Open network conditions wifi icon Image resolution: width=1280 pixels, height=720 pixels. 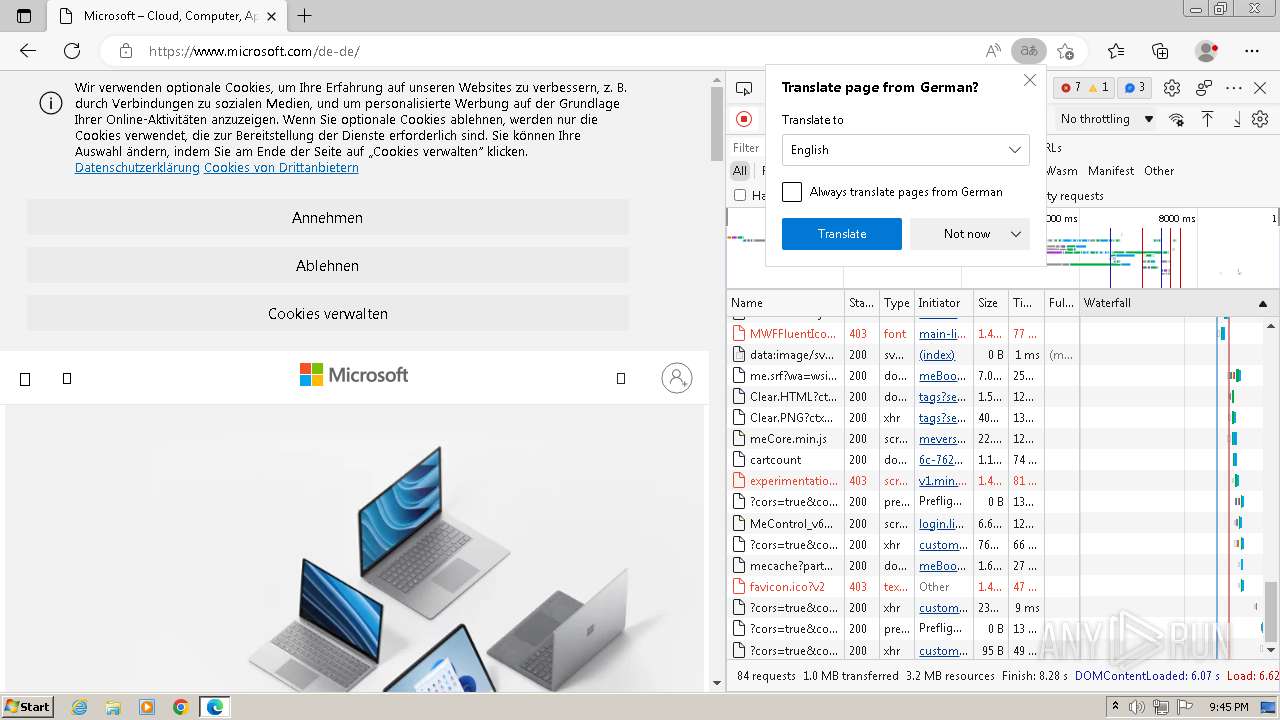pyautogui.click(x=1177, y=119)
